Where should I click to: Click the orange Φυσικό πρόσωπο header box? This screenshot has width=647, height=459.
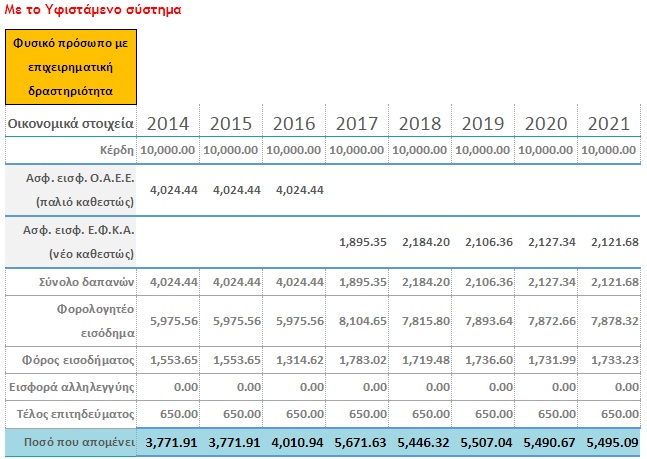tap(71, 67)
